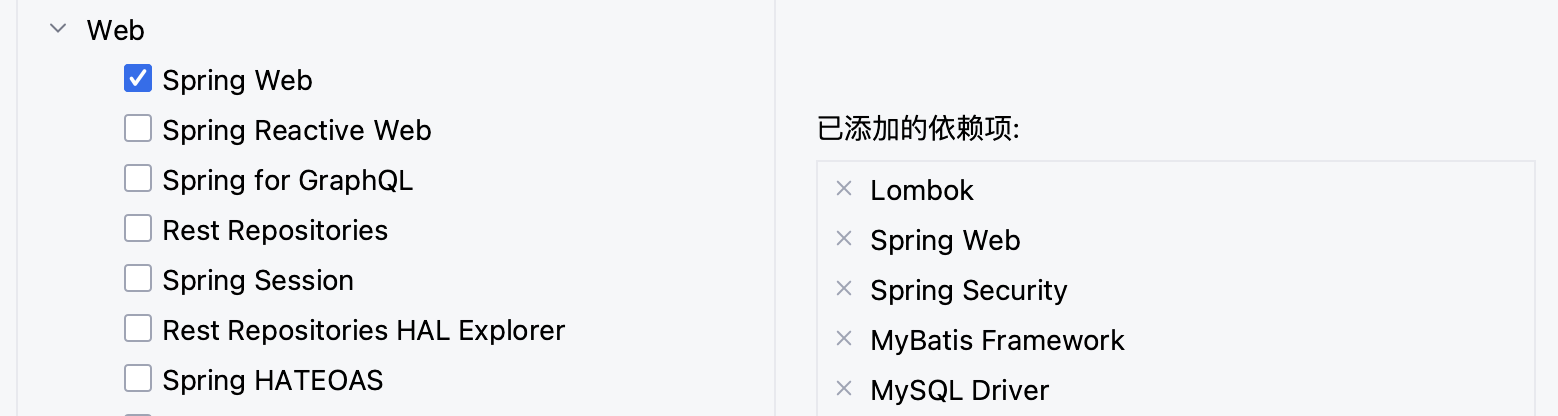This screenshot has width=1558, height=416.
Task: Check the Spring for GraphQL option
Action: [138, 179]
